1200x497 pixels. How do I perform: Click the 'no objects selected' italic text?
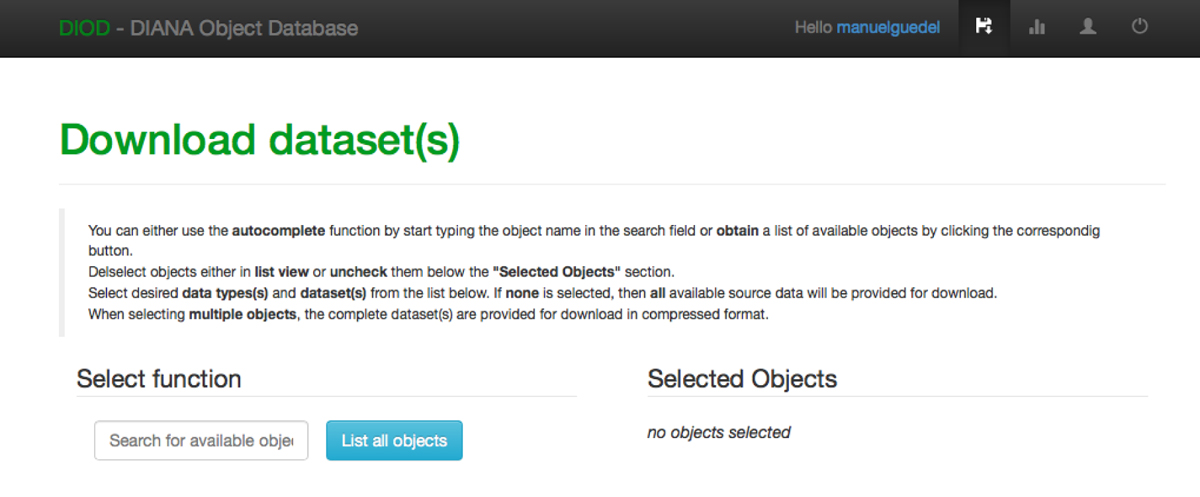(719, 432)
